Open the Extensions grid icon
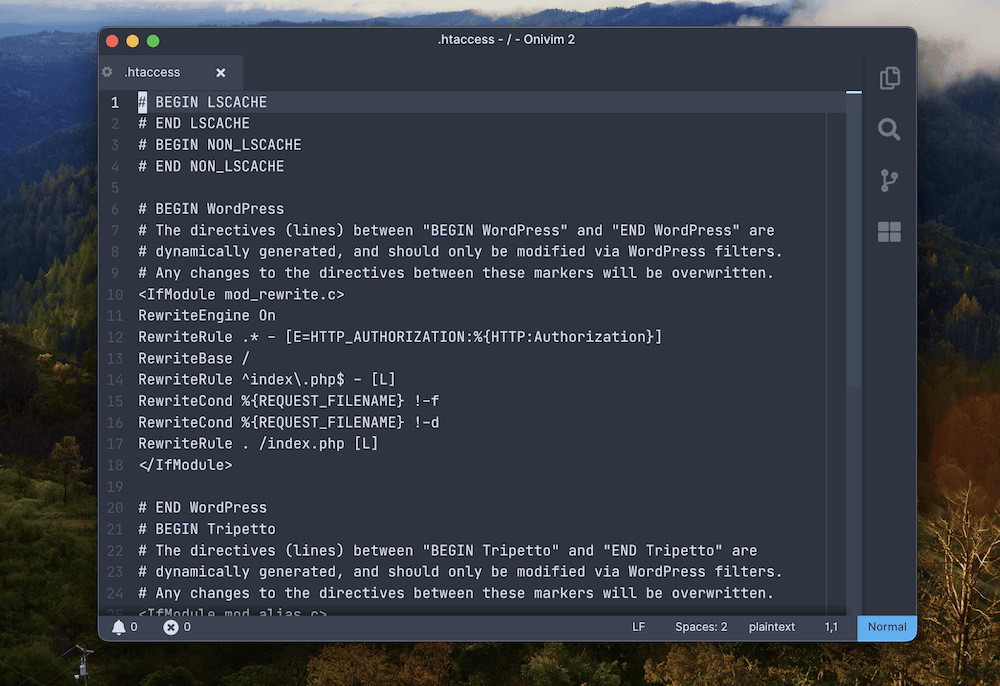This screenshot has width=1000, height=686. point(889,232)
